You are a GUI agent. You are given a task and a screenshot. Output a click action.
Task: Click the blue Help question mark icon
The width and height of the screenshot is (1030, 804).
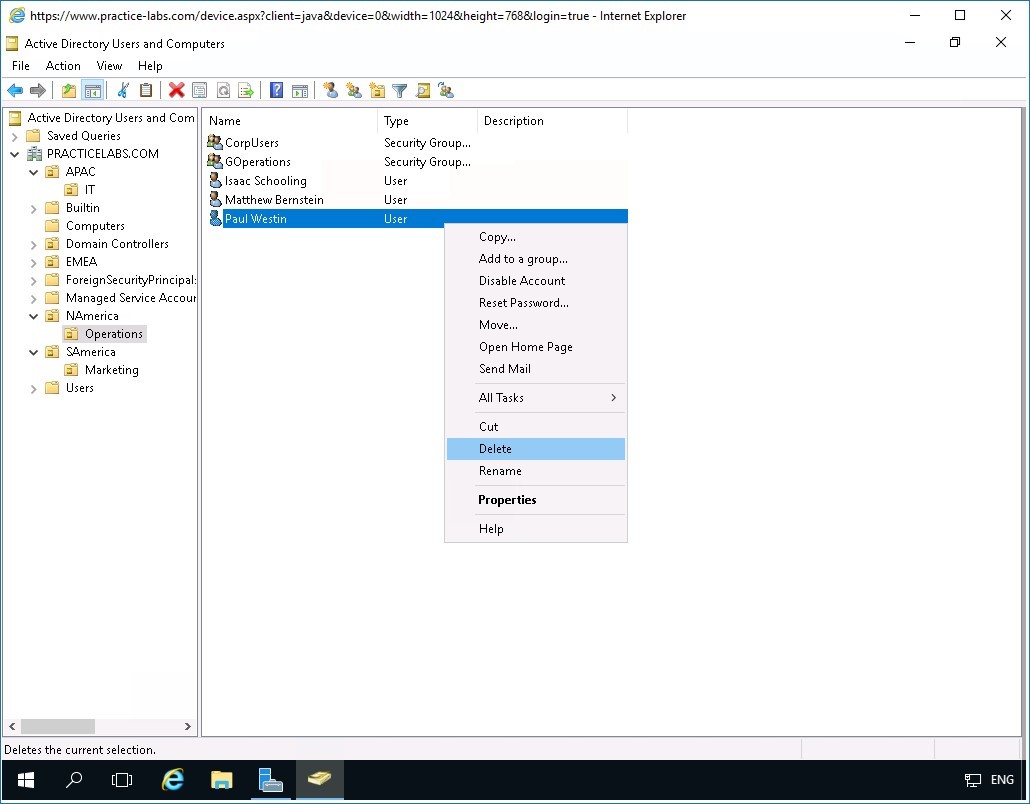[x=277, y=90]
